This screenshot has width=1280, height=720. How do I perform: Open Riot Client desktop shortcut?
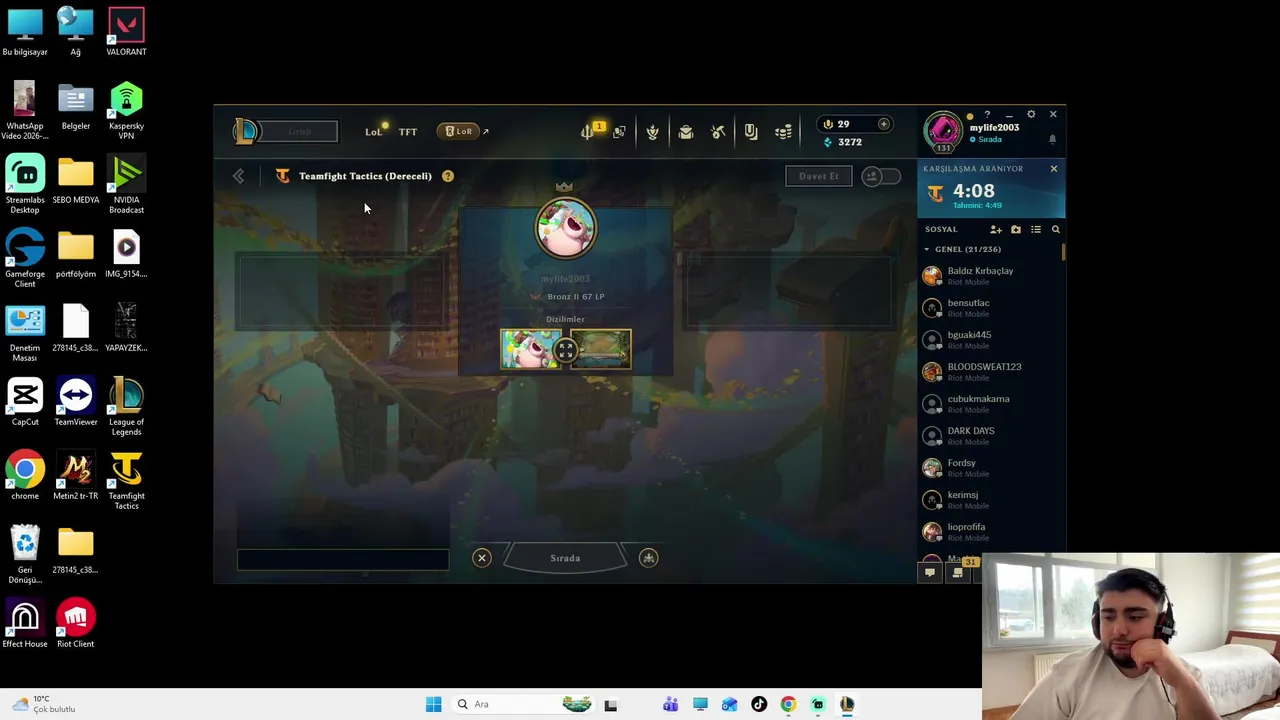tap(76, 624)
